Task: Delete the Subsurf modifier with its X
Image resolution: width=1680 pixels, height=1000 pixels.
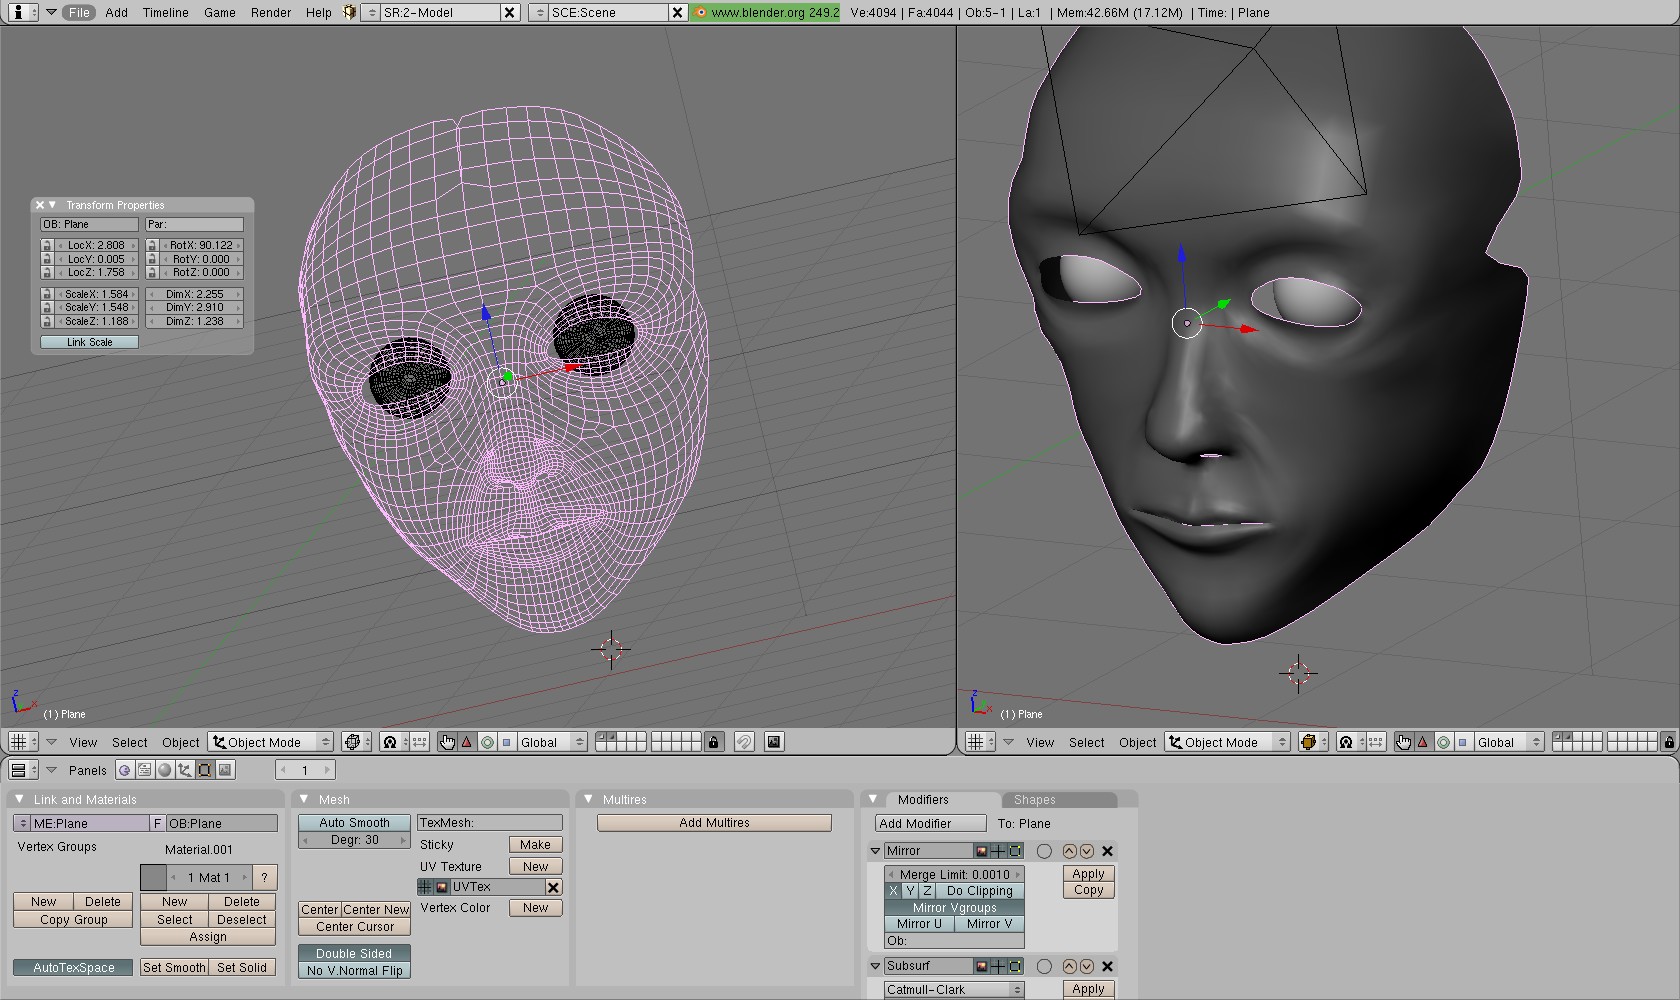Action: point(1107,967)
